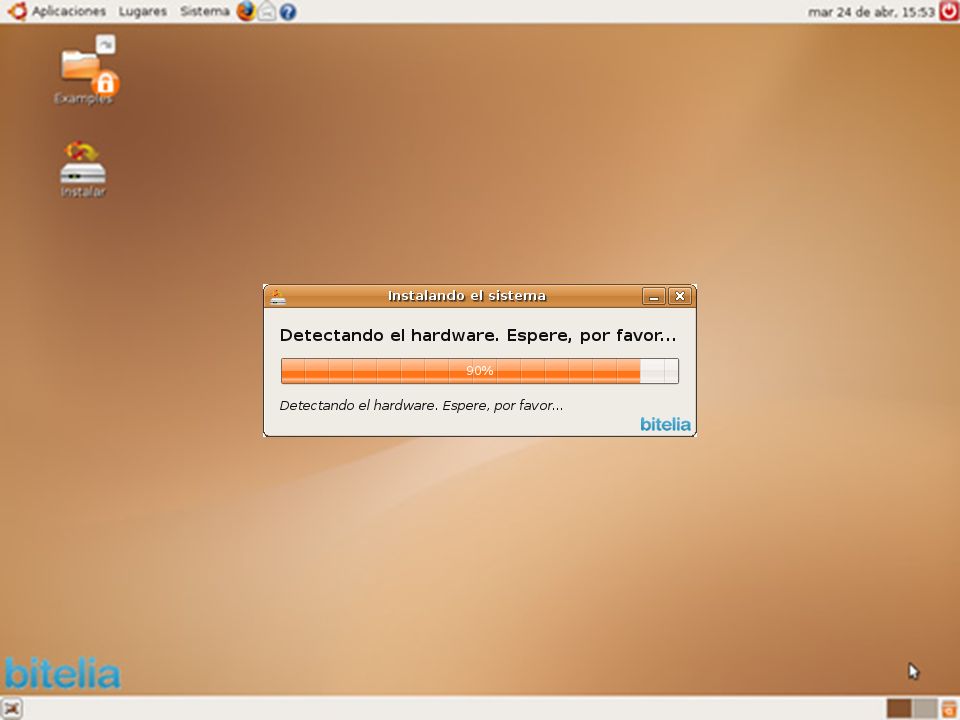Open the Evolution mail launcher icon
This screenshot has height=720, width=960.
click(267, 12)
